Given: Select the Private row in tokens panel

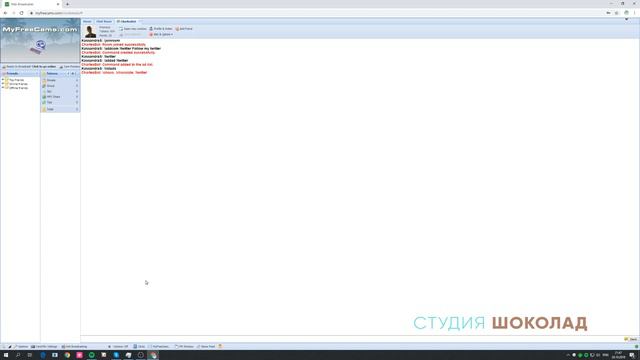Looking at the screenshot, I should click(x=60, y=80).
